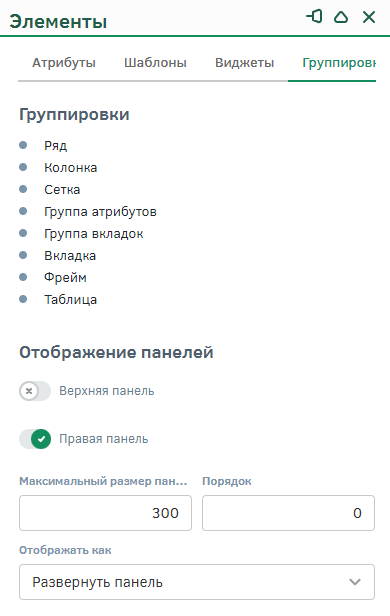The width and height of the screenshot is (390, 616).
Task: Click the bullet icon next to Ряд
Action: [x=23, y=145]
